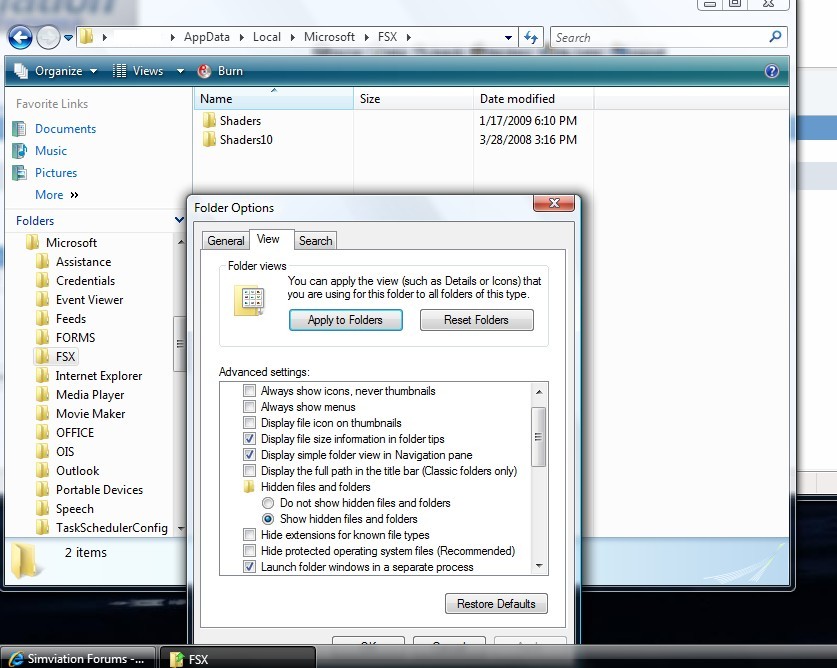This screenshot has width=837, height=668.
Task: Open the Views dropdown arrow
Action: [180, 71]
